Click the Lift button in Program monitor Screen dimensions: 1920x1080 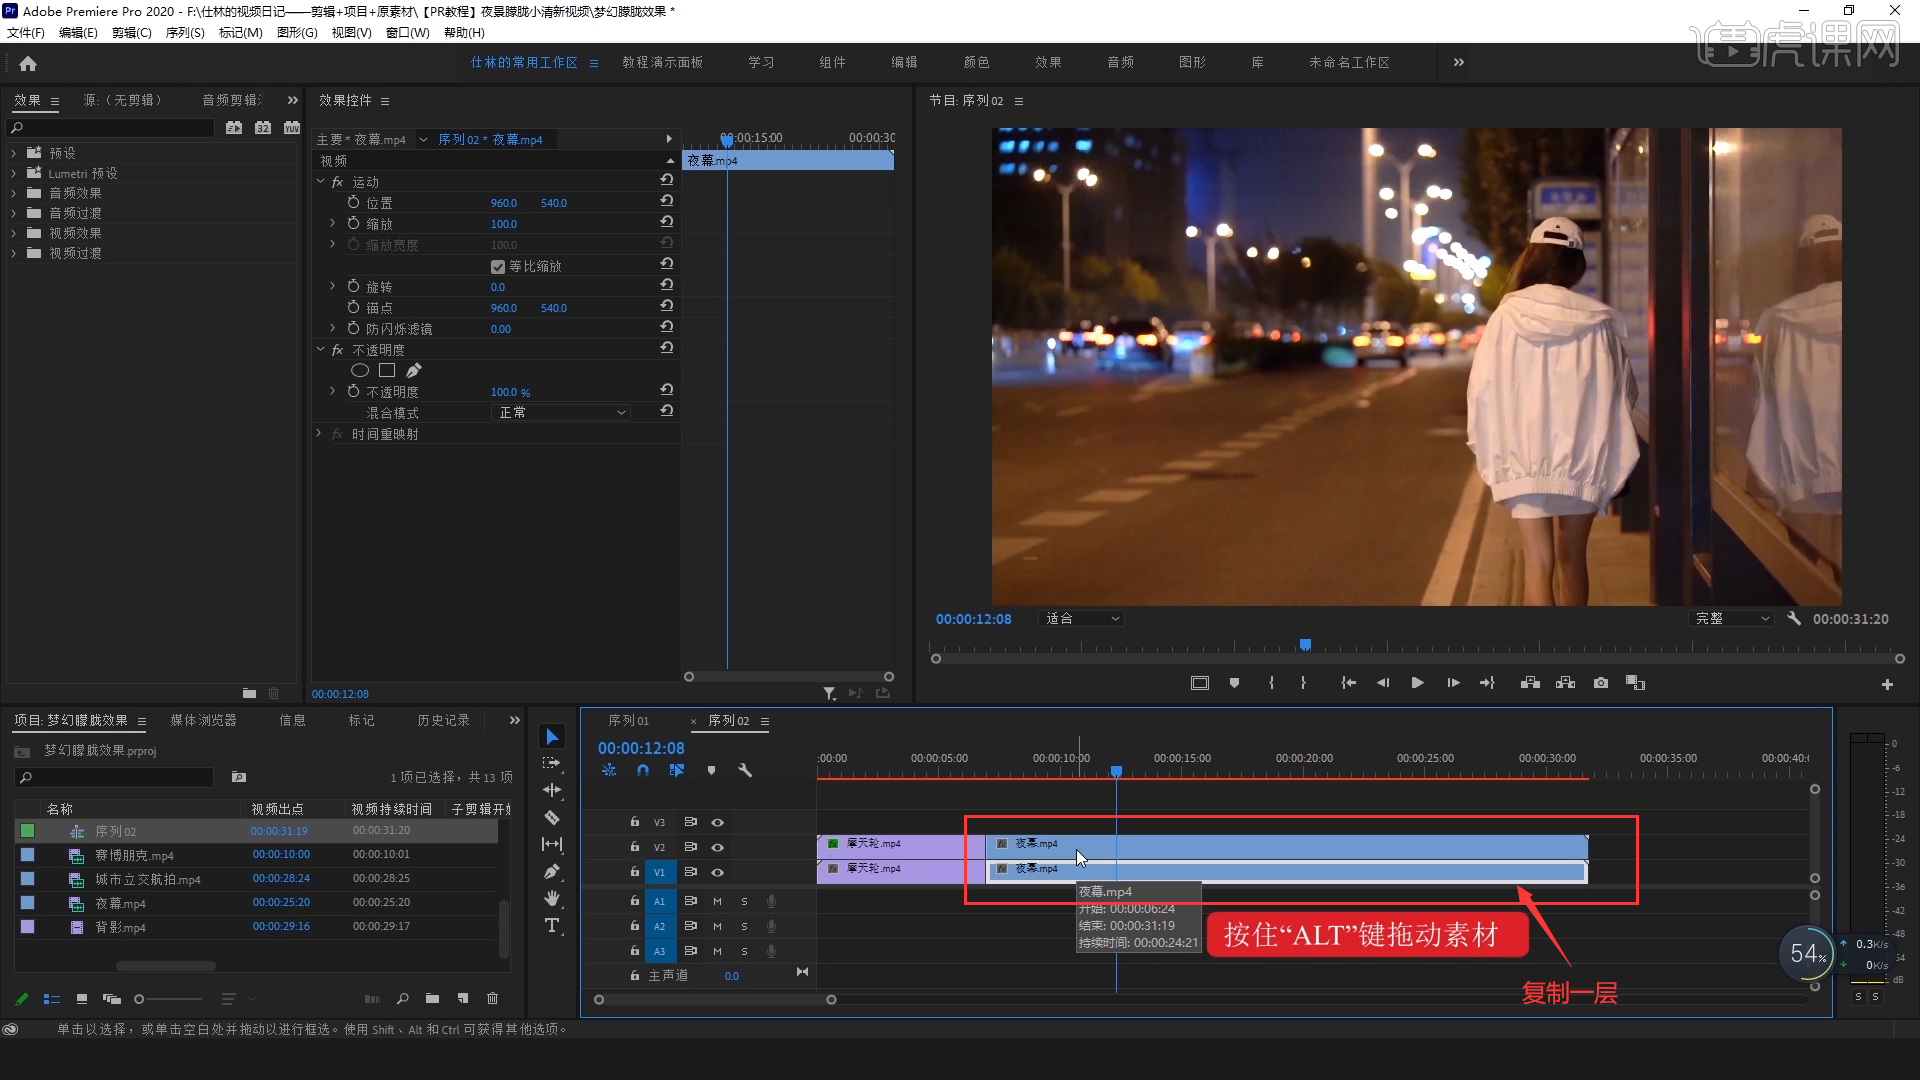point(1530,683)
